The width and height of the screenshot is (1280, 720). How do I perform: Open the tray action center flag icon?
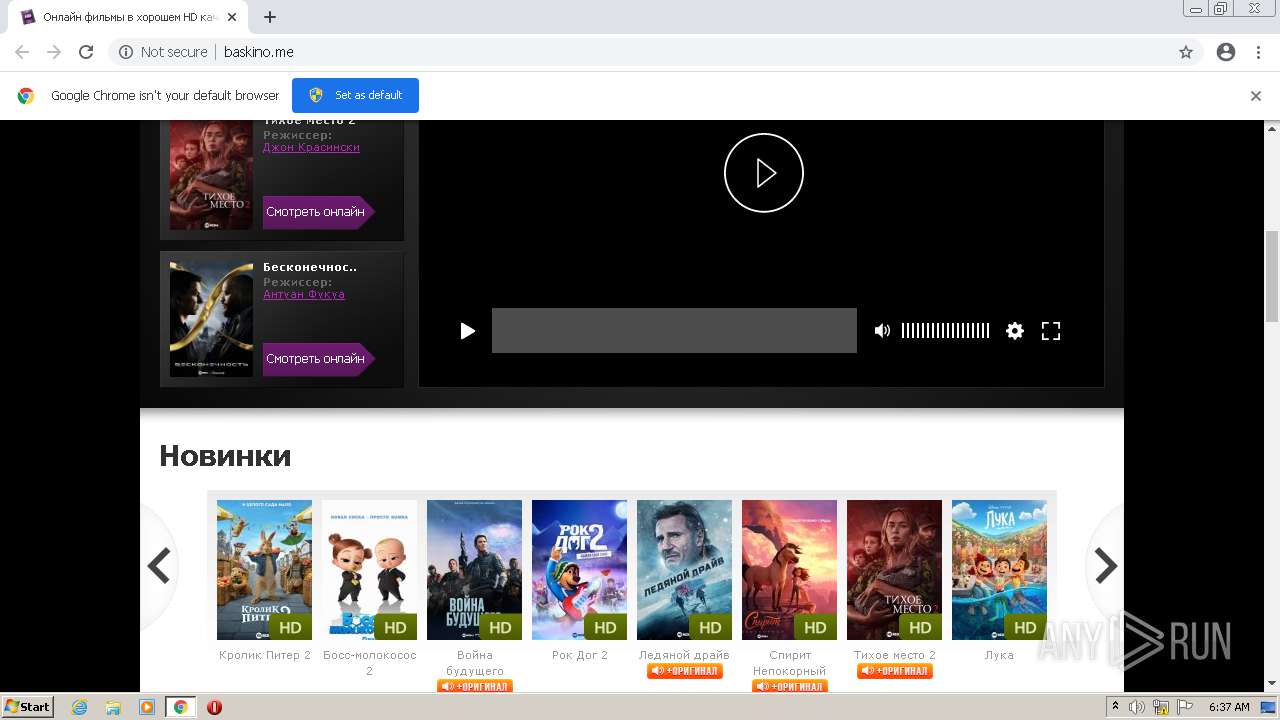click(1183, 707)
